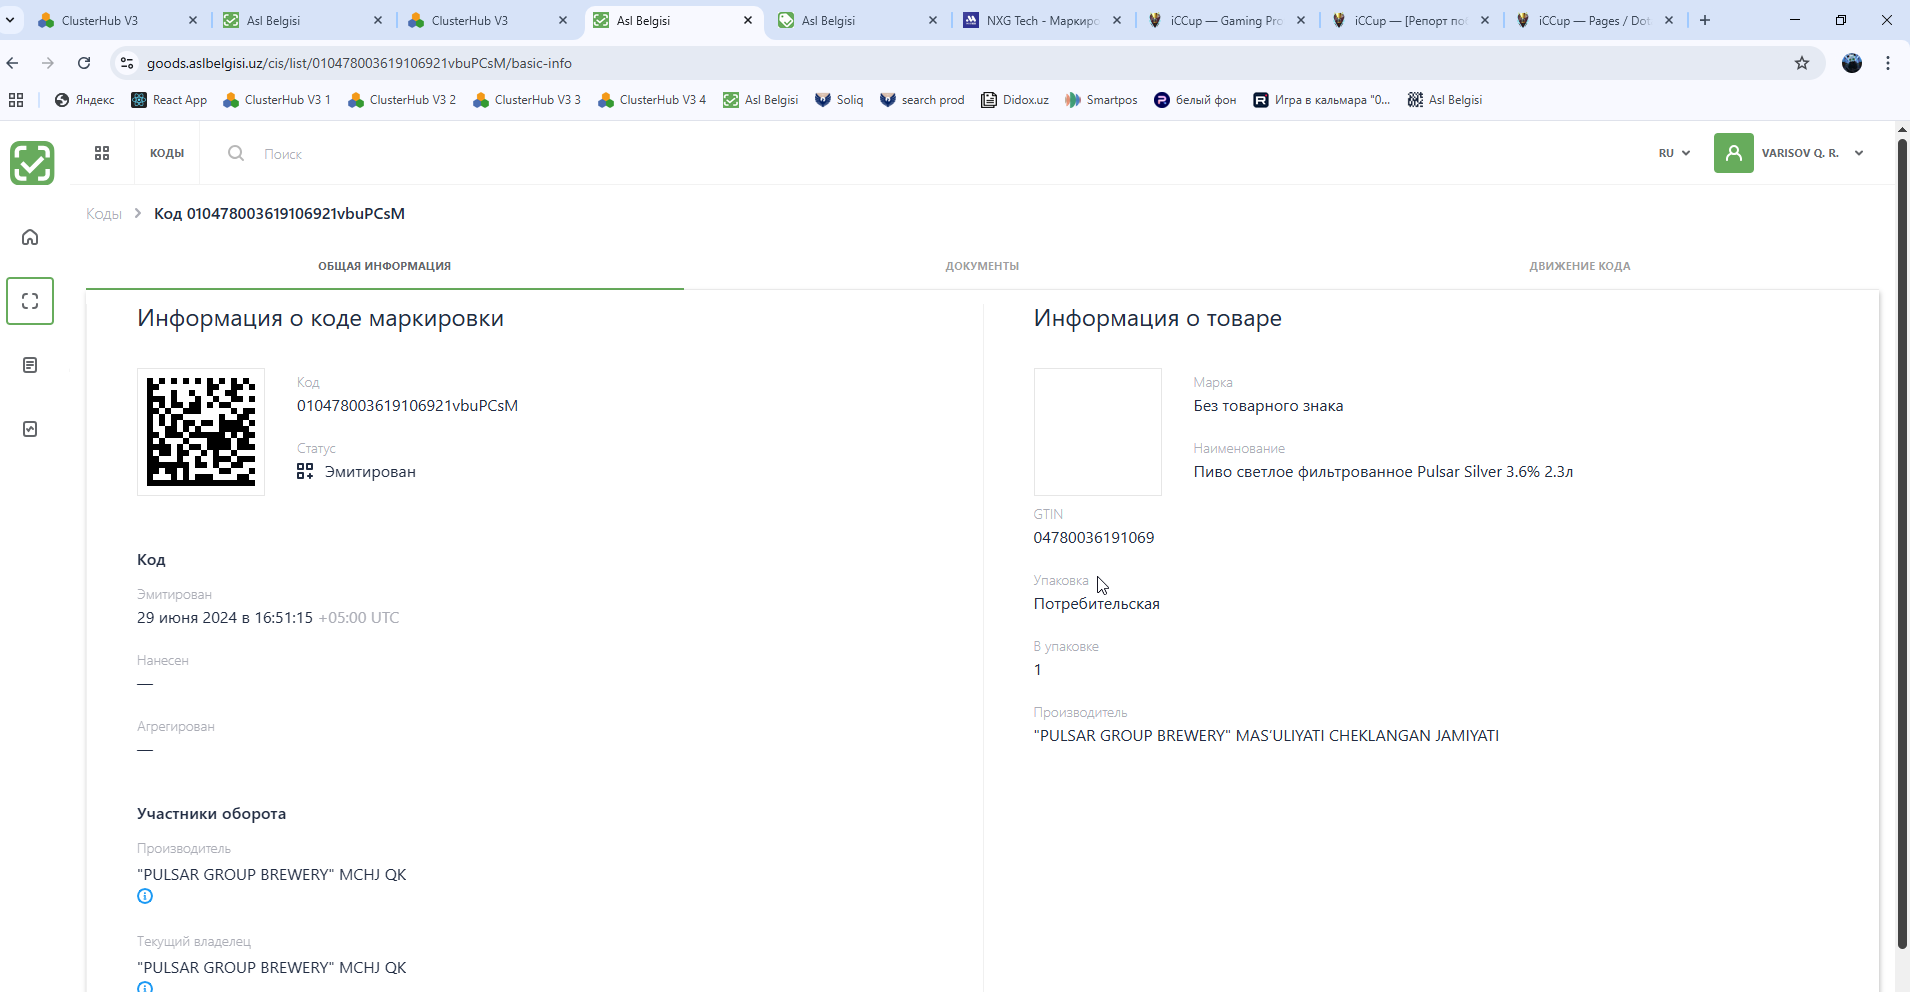
Task: Open the reports chart sidebar icon
Action: (30, 429)
